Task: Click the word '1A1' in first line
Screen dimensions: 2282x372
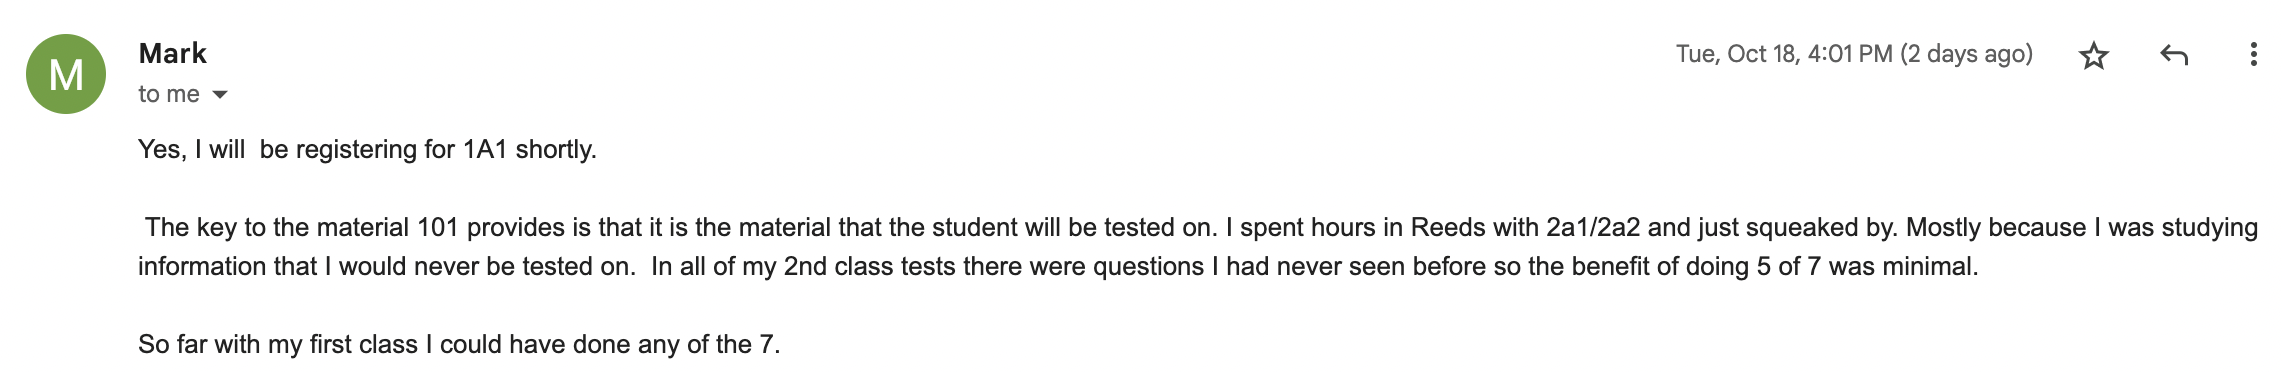Action: point(485,149)
